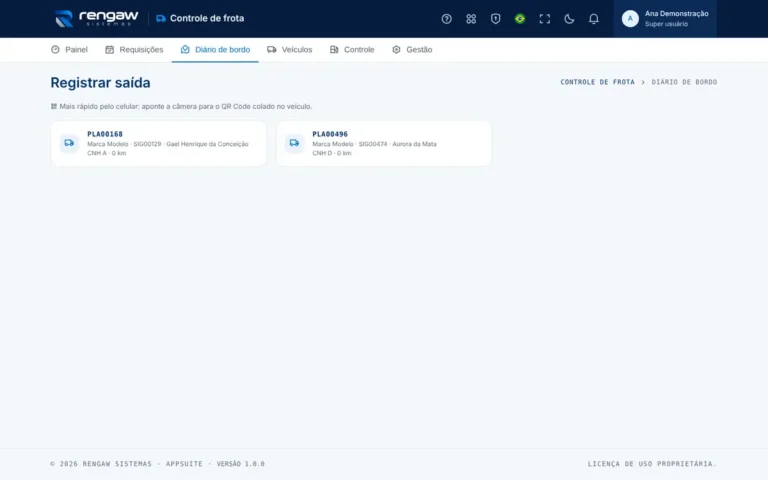Click the Diário de Bordo breadcrumb
The width and height of the screenshot is (768, 480).
coord(684,82)
